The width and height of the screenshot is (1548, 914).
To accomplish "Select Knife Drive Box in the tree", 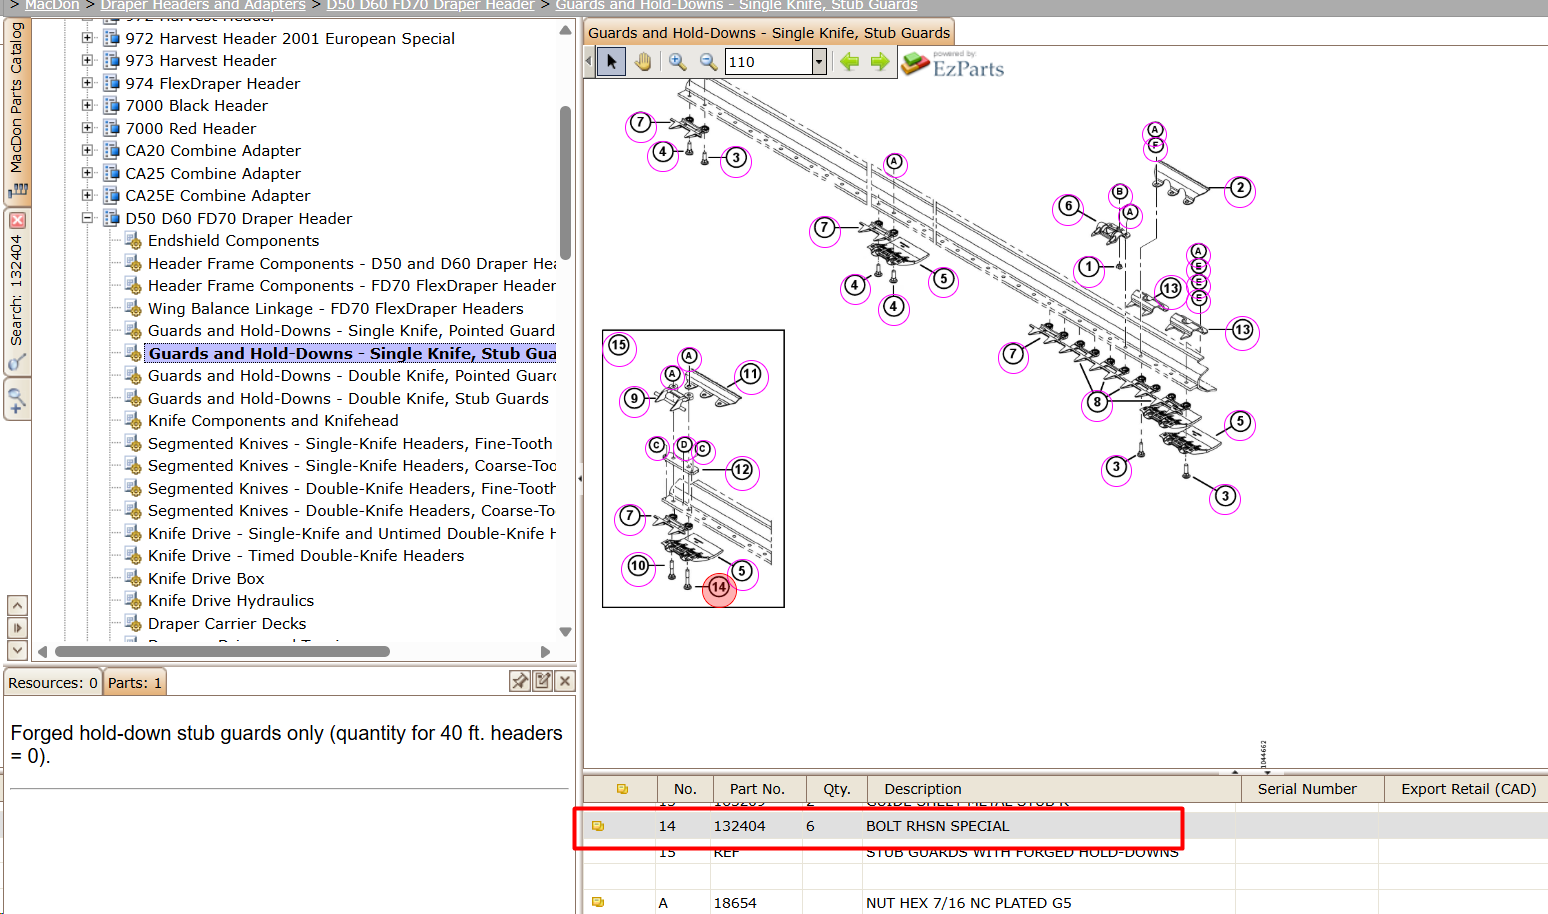I will pos(206,578).
